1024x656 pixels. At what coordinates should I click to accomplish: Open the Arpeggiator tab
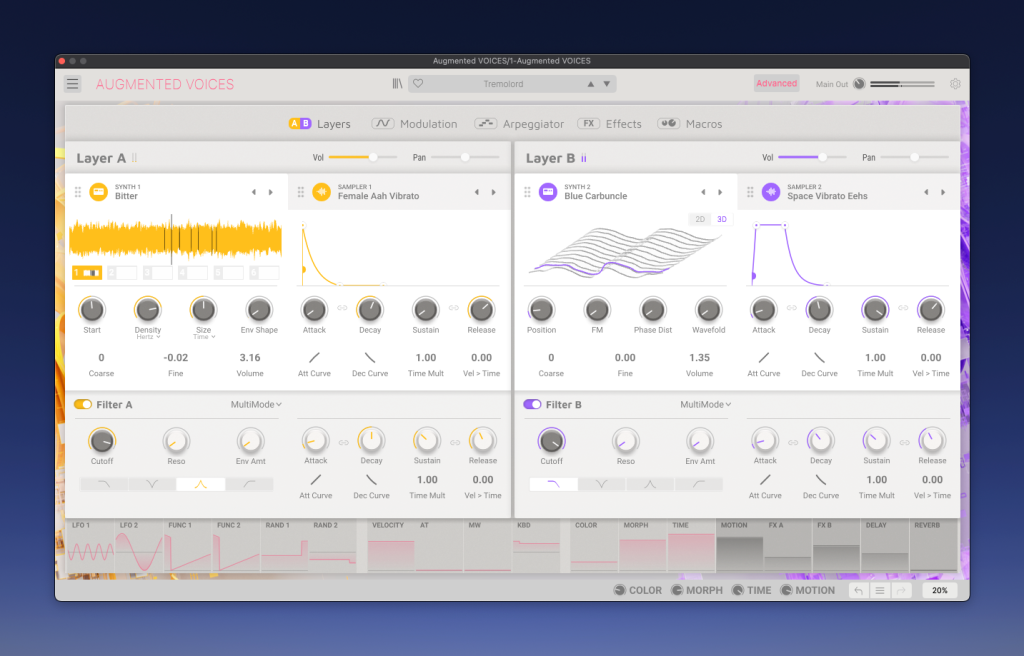[x=519, y=124]
